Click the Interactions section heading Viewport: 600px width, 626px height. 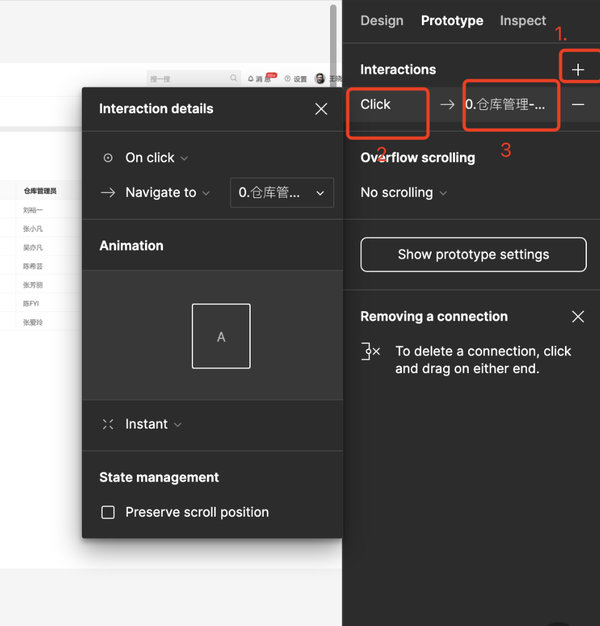coord(398,70)
